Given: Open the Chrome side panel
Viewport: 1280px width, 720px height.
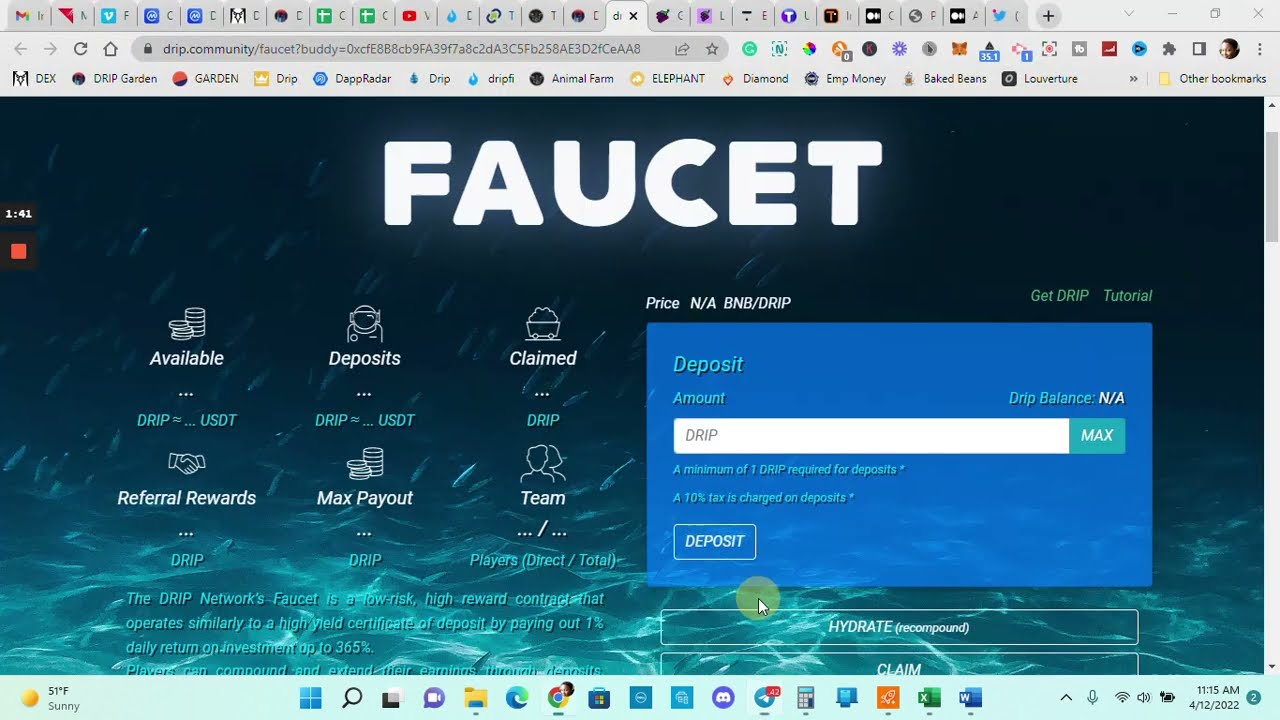Looking at the screenshot, I should [1199, 49].
